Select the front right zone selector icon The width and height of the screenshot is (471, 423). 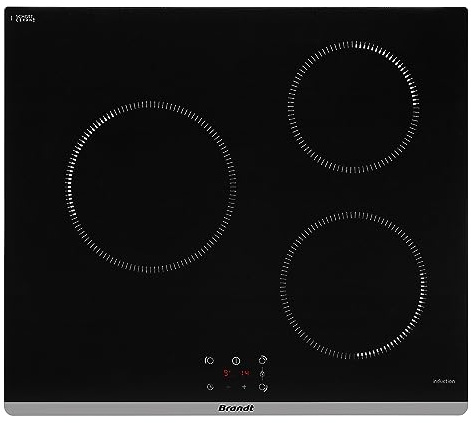263,387
